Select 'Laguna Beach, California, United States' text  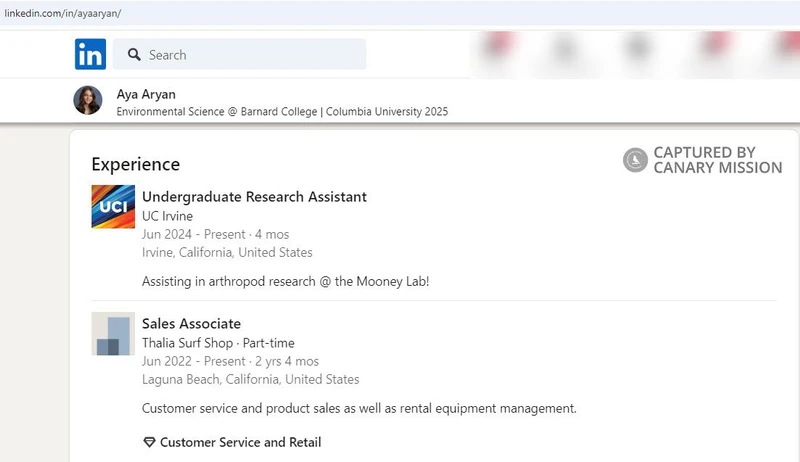(251, 379)
